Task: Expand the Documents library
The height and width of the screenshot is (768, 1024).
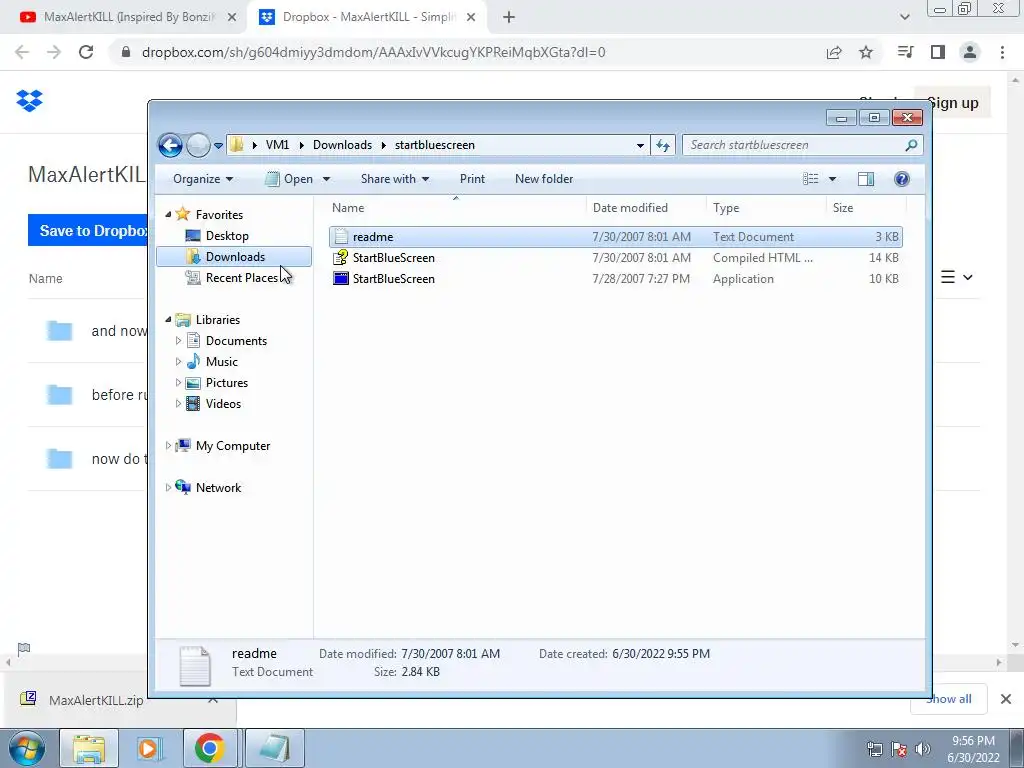Action: [x=178, y=340]
